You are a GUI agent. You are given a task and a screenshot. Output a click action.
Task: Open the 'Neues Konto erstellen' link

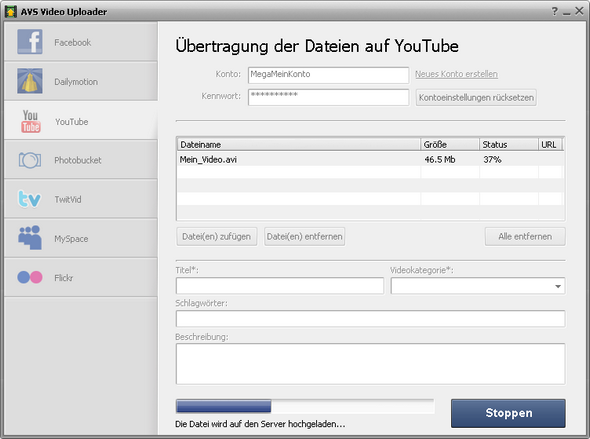tap(456, 74)
